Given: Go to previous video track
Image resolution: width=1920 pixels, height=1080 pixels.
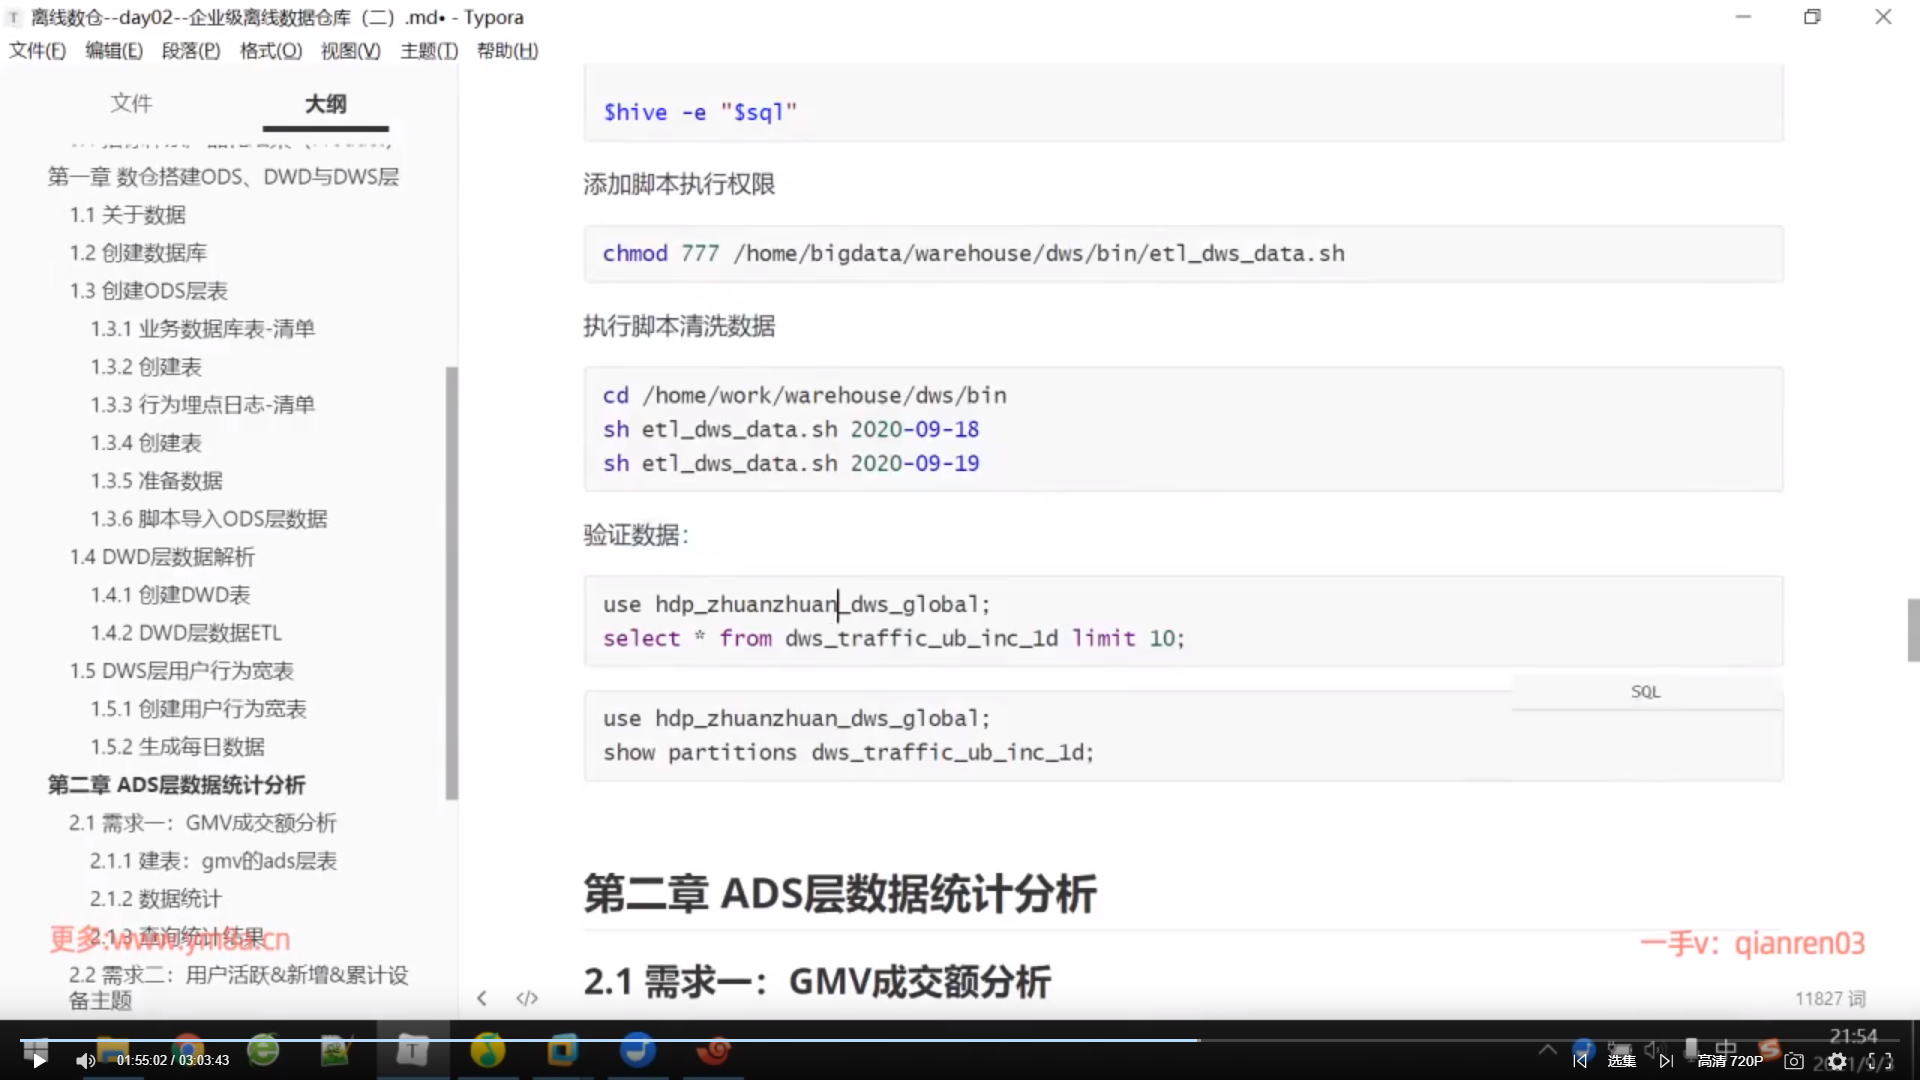Looking at the screenshot, I should pos(1580,1061).
